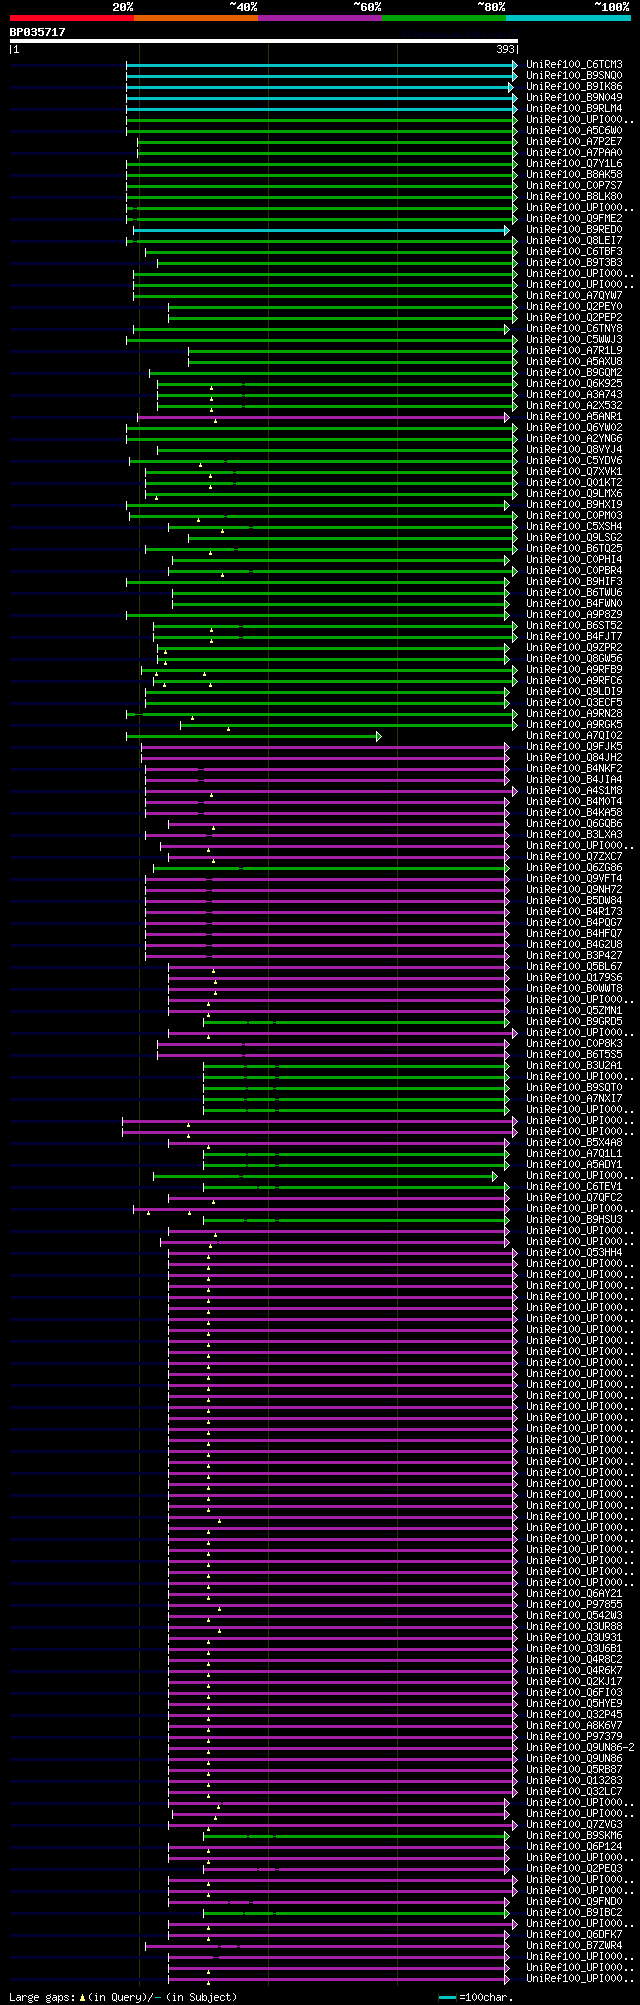
Task: Select label UniRef100_A7QYW7
Action: click(574, 295)
